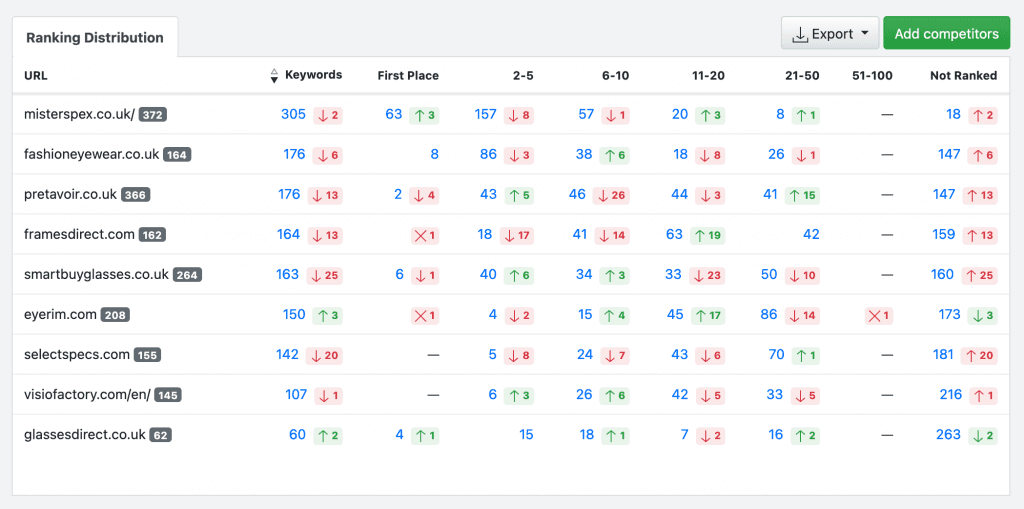
Task: Click the 366 badge beside pretavoir.co.uk
Action: pos(136,195)
